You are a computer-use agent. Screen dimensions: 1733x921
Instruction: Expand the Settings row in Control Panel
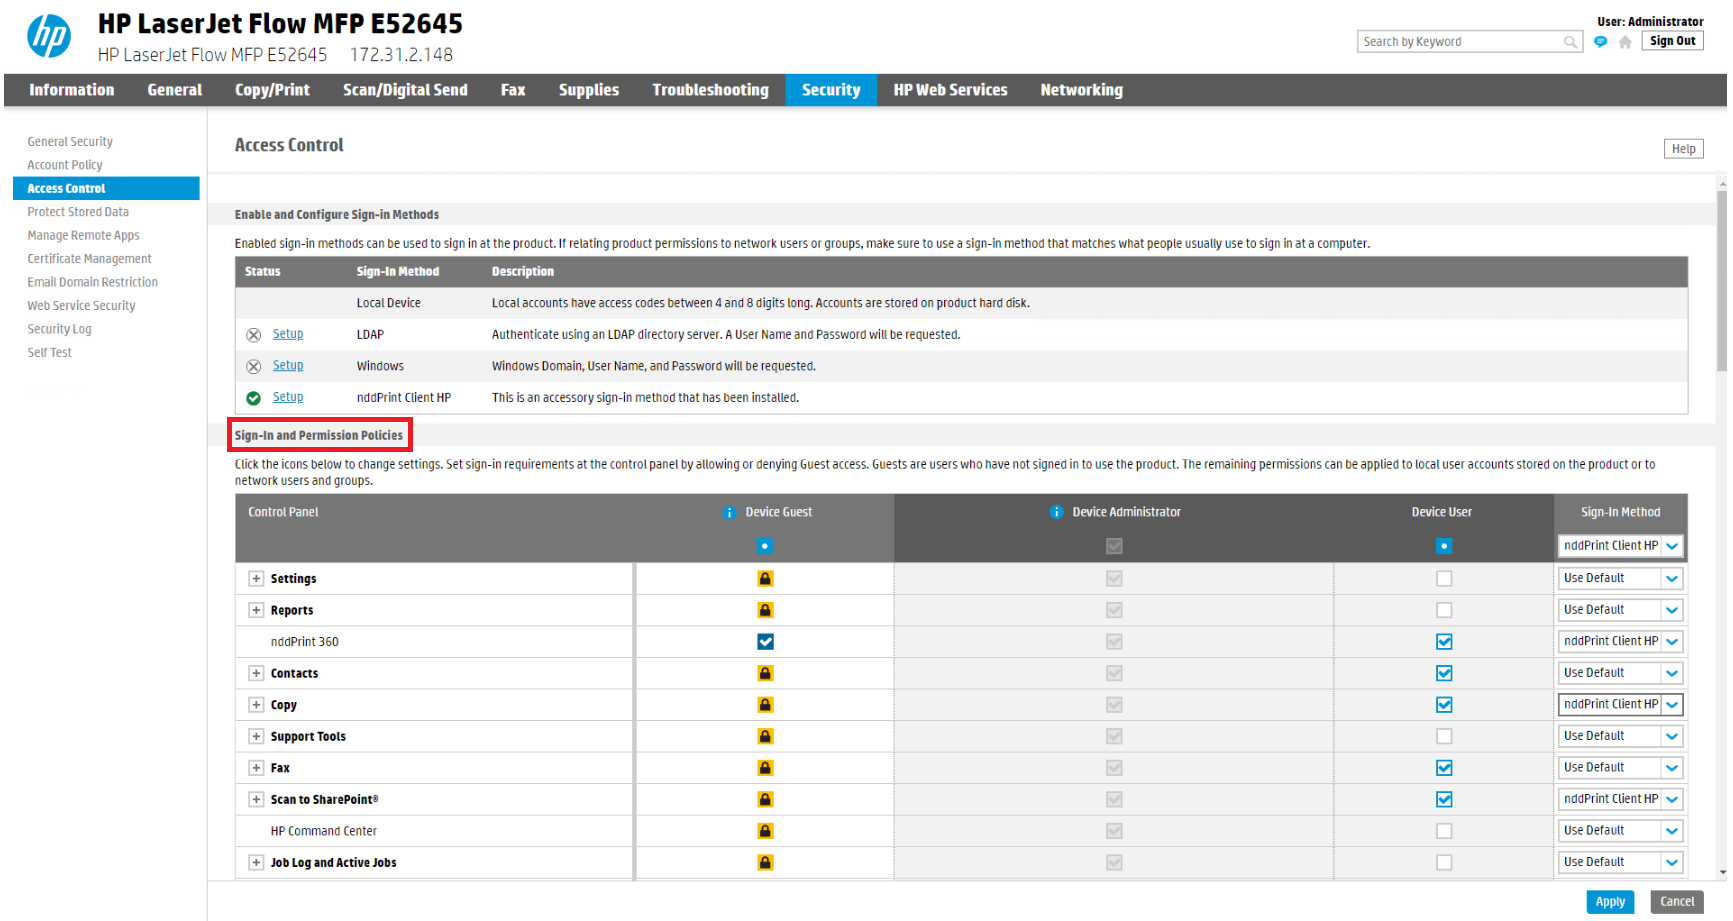pos(256,579)
